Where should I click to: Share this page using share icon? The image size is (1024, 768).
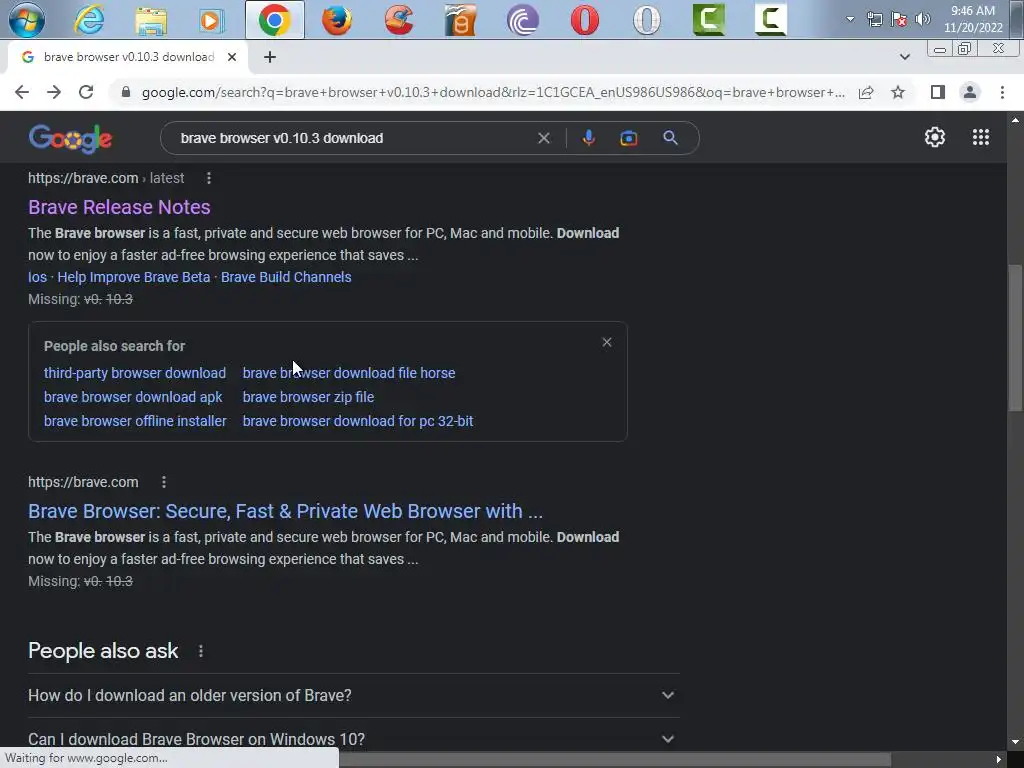(866, 92)
